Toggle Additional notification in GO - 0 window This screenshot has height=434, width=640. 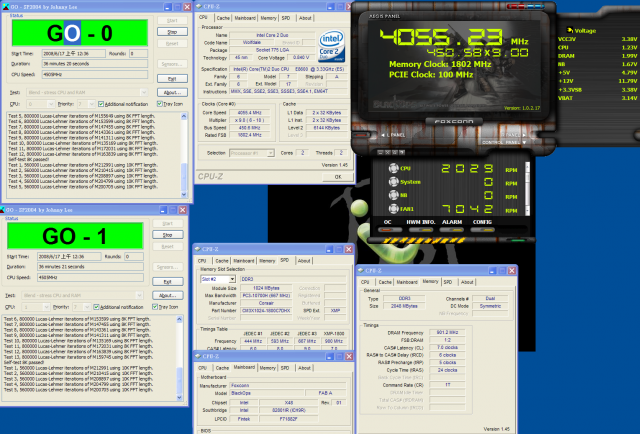pos(101,104)
